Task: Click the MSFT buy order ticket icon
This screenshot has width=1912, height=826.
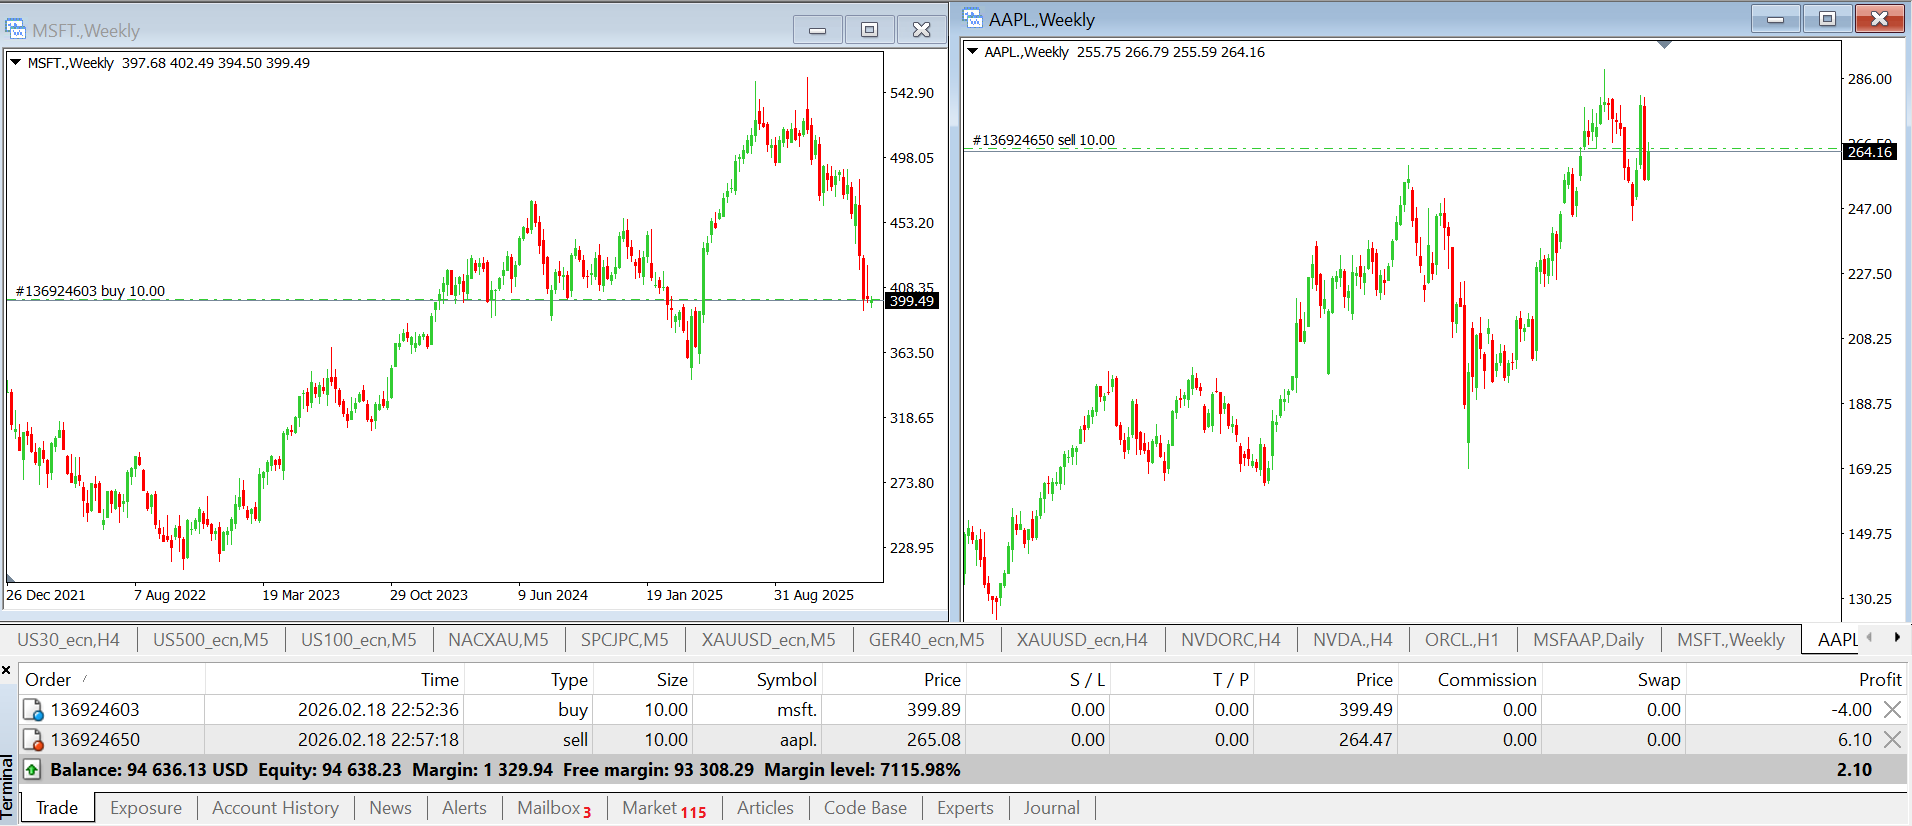Action: pyautogui.click(x=33, y=710)
